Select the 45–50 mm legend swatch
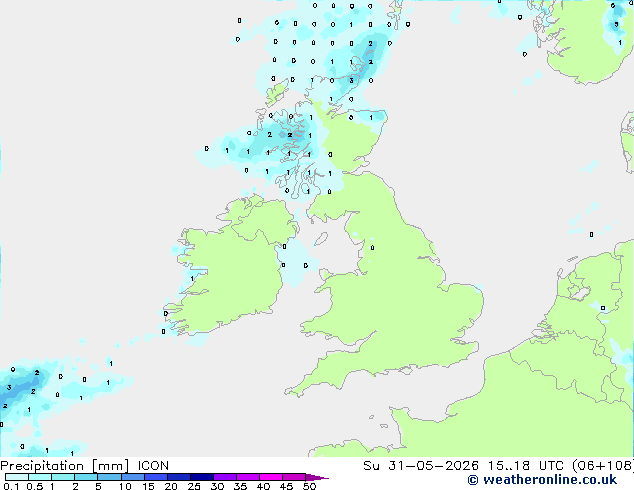This screenshot has height=490, width=634. point(294,477)
